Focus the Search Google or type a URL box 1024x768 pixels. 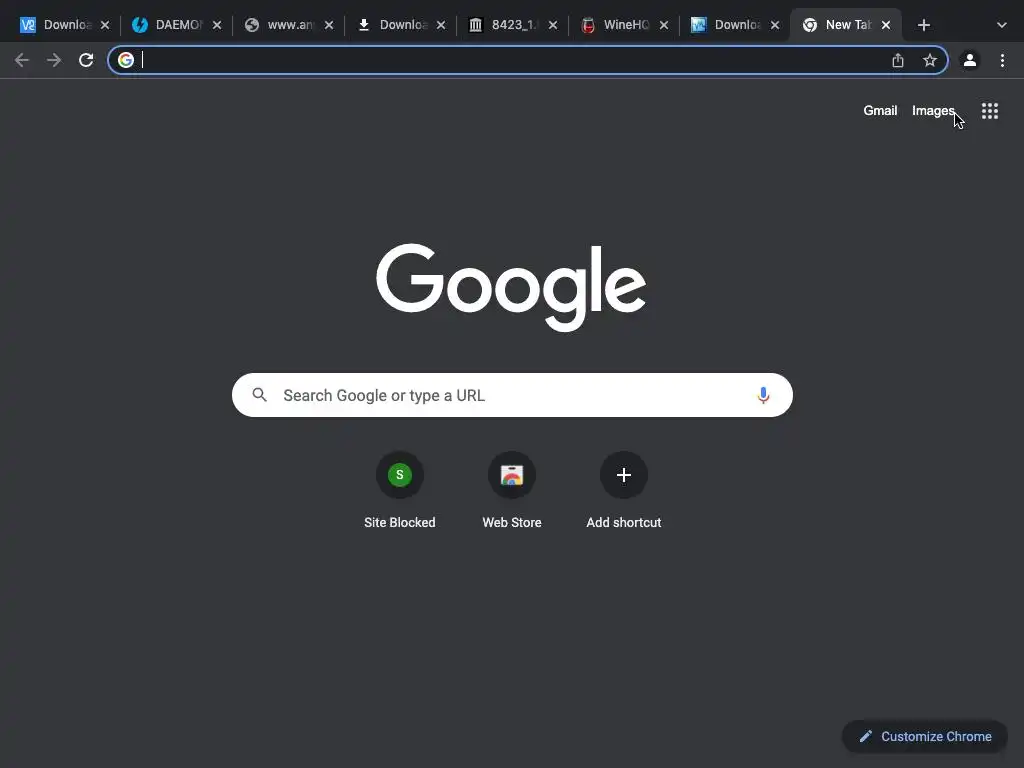[512, 395]
